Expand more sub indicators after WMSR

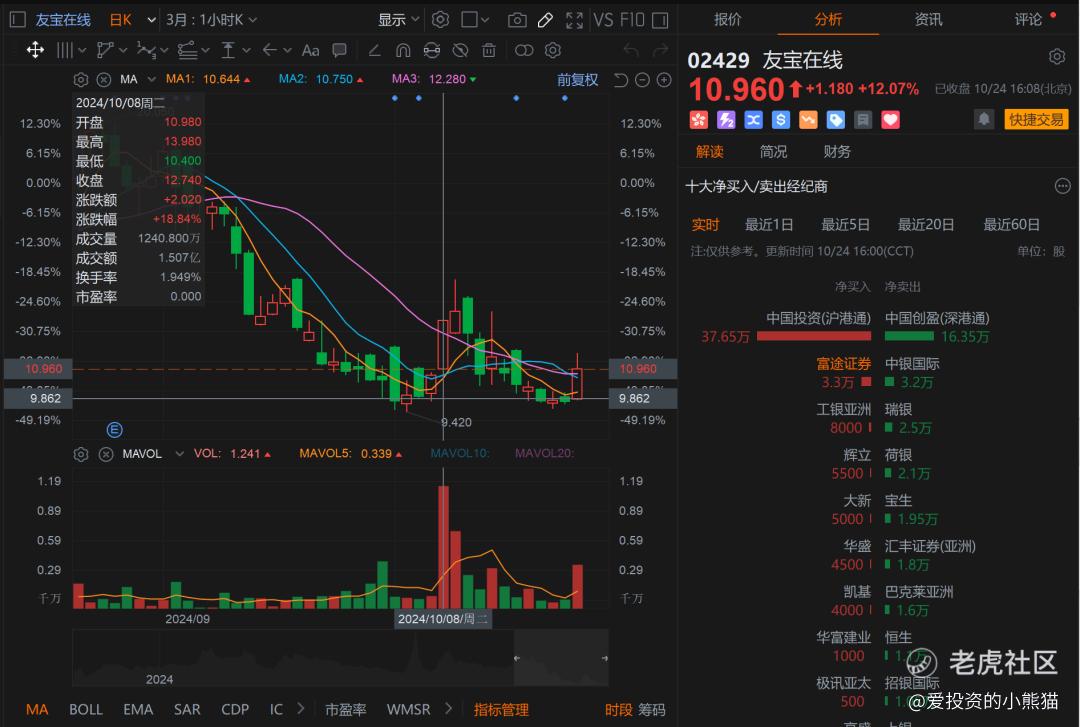pos(448,709)
